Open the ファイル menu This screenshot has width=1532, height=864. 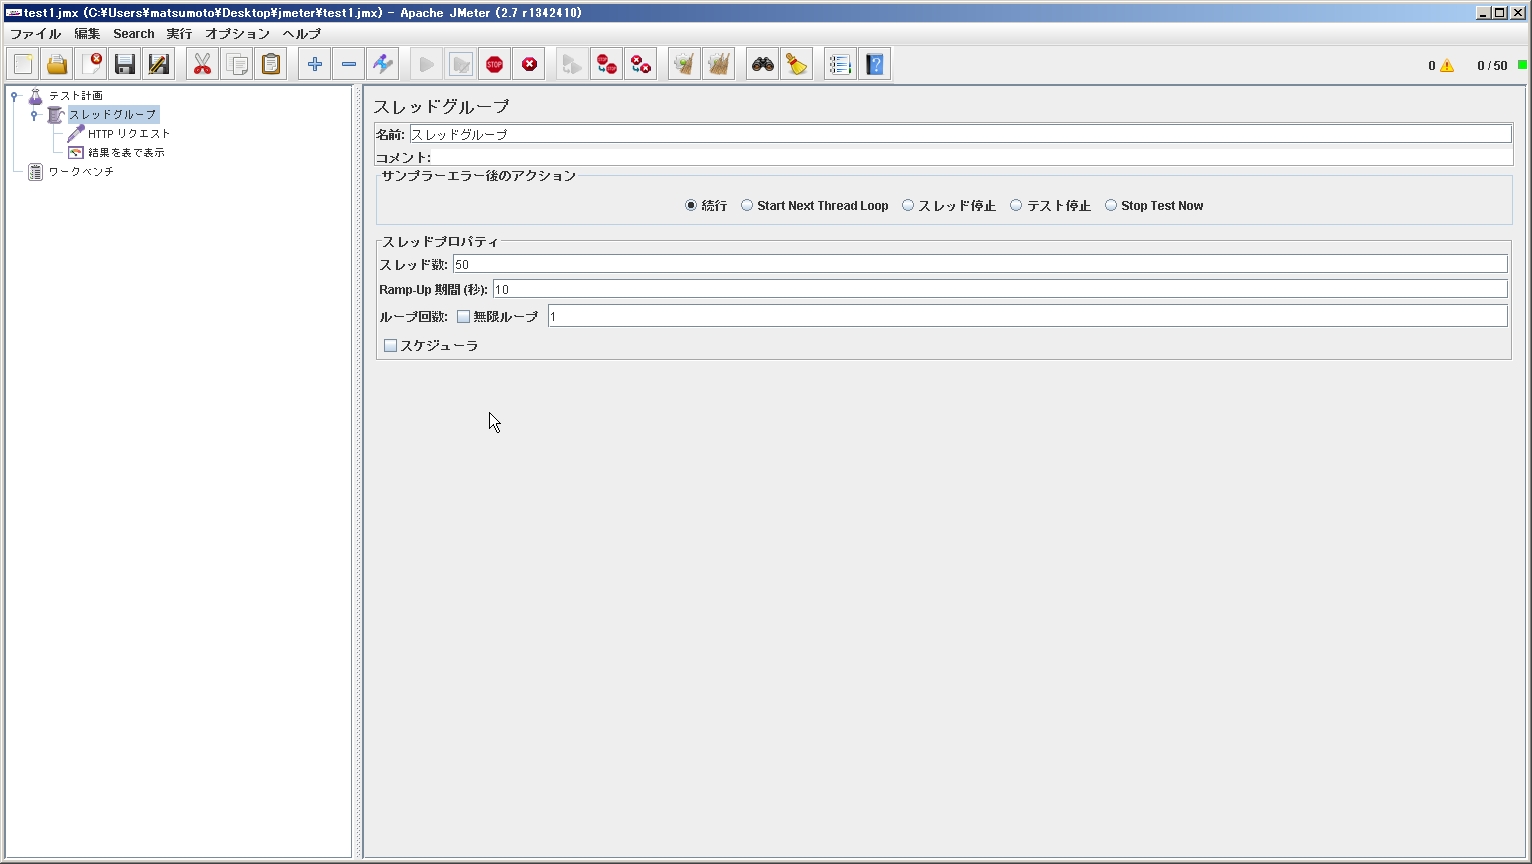pyautogui.click(x=35, y=33)
